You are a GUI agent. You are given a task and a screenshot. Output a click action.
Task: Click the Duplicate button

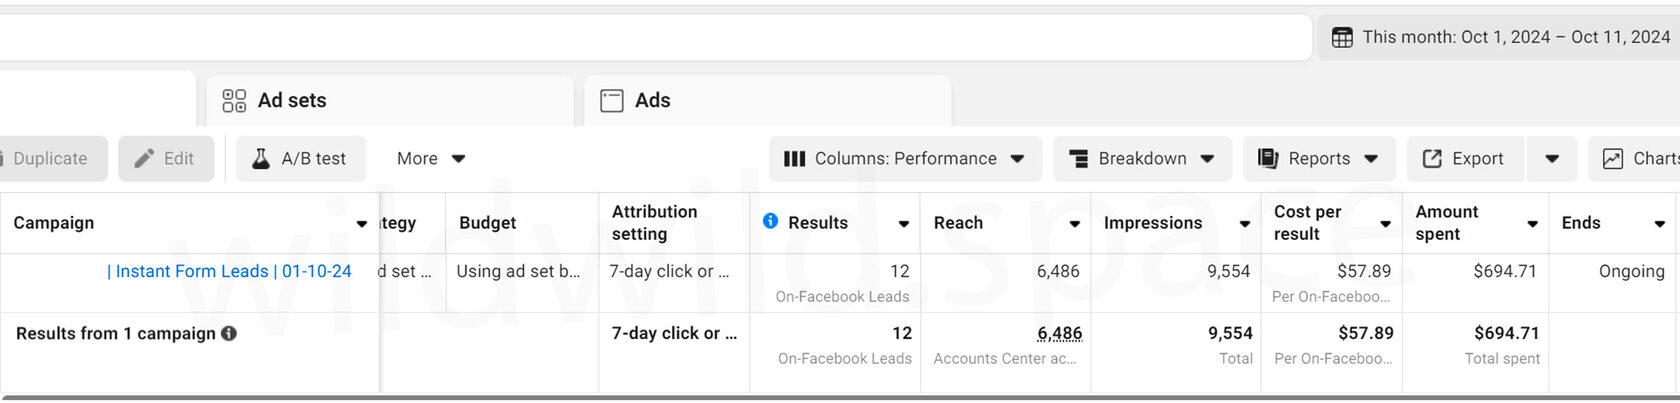50,158
